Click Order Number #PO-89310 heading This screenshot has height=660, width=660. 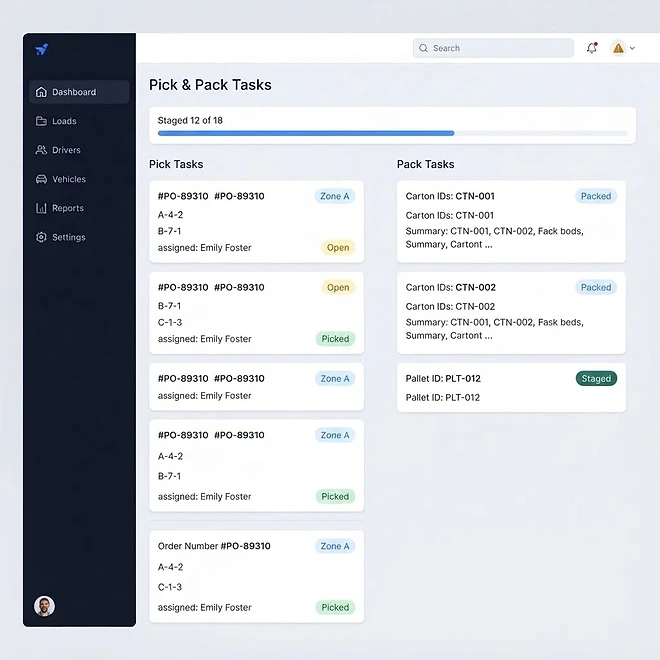pyautogui.click(x=214, y=546)
